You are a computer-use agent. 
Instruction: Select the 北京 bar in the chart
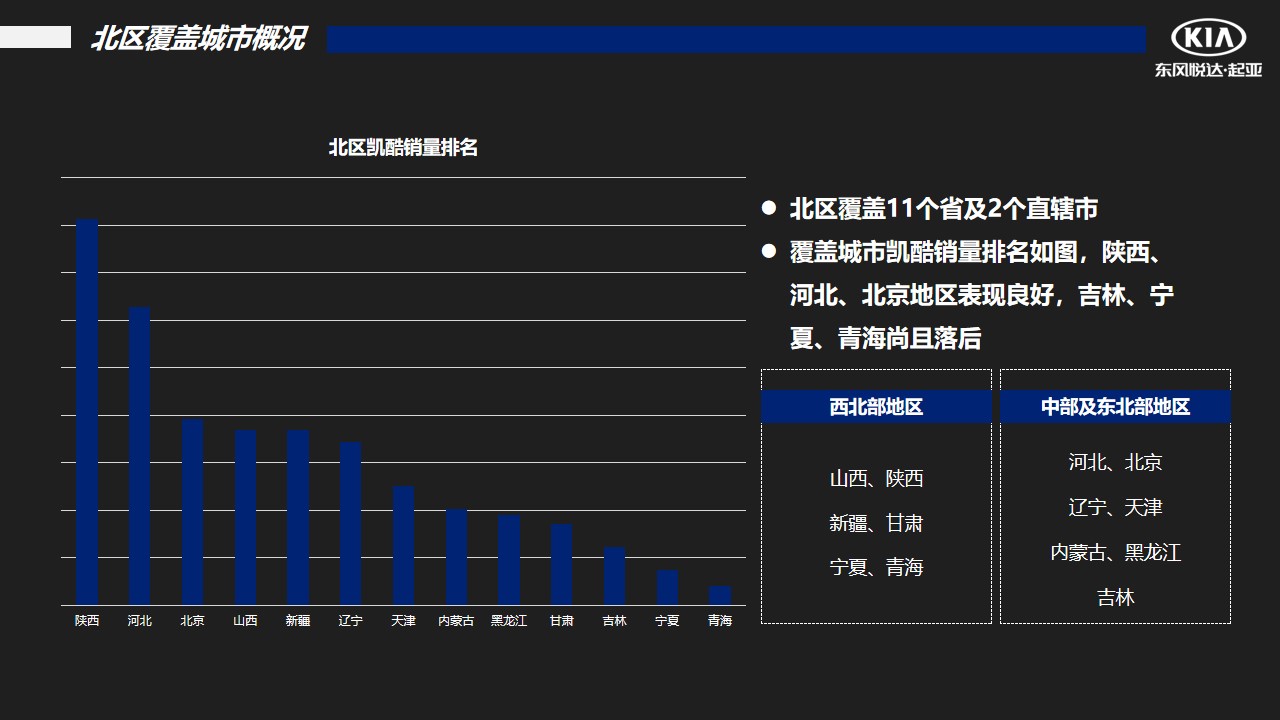pos(193,512)
